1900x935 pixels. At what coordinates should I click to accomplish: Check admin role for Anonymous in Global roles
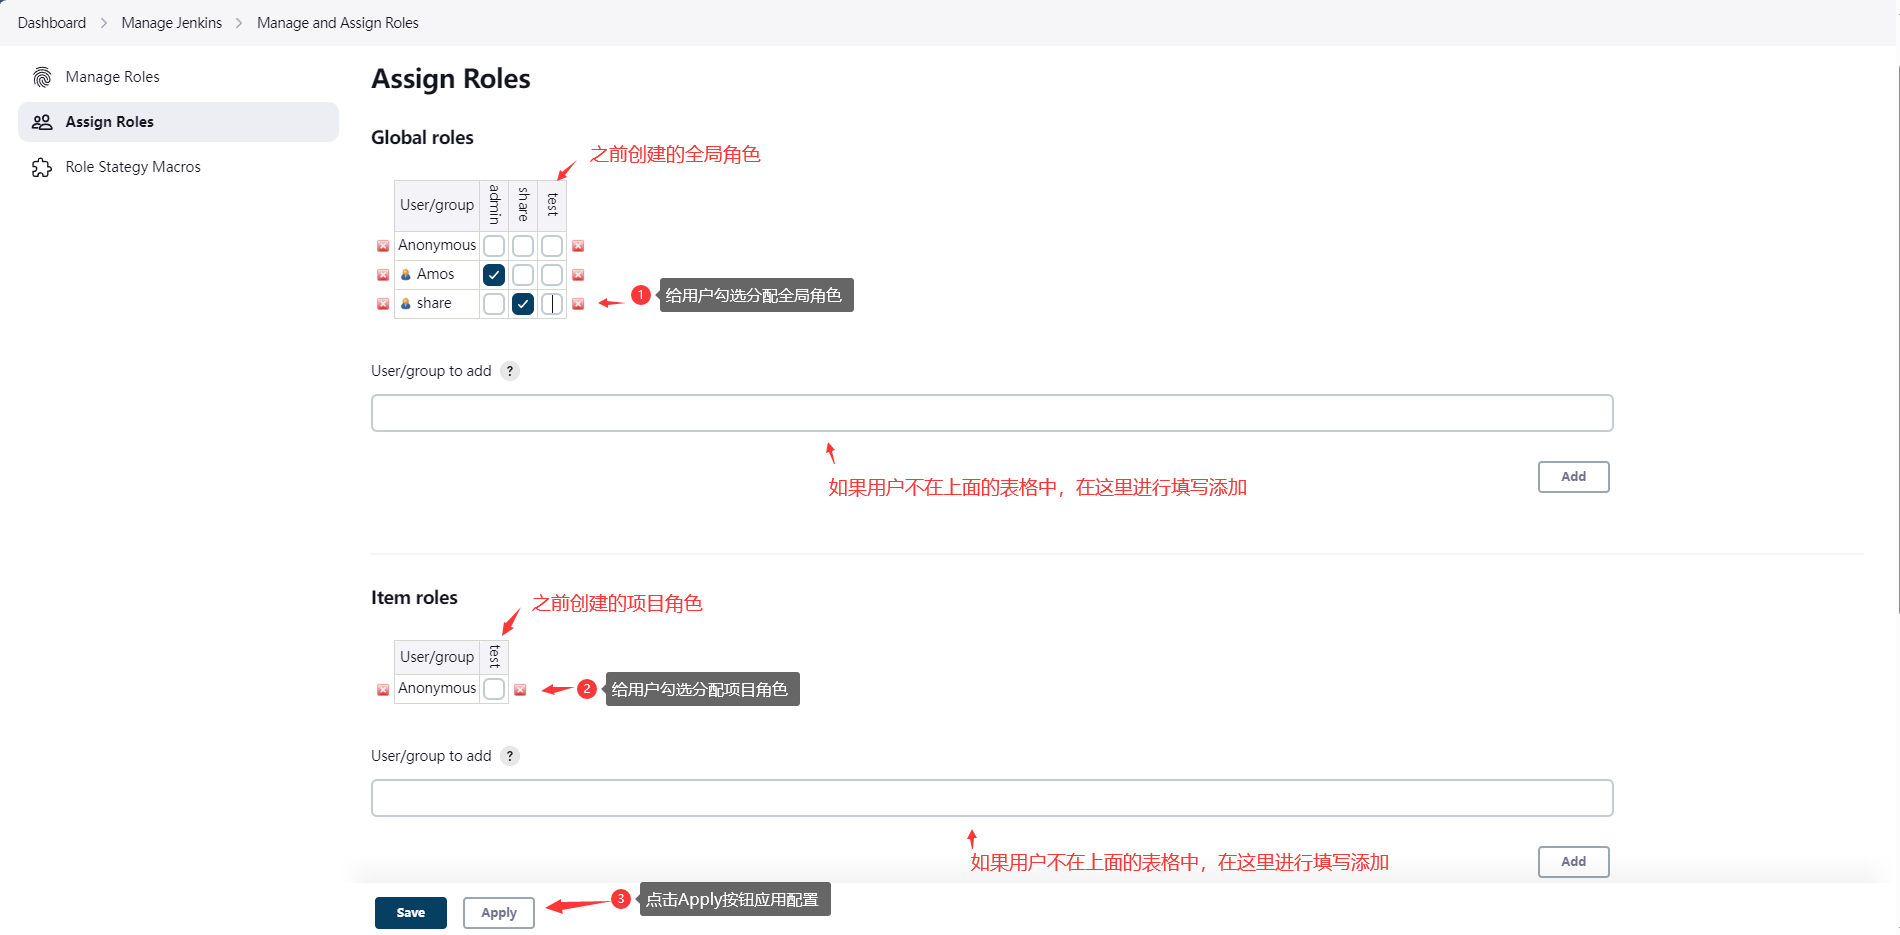494,246
